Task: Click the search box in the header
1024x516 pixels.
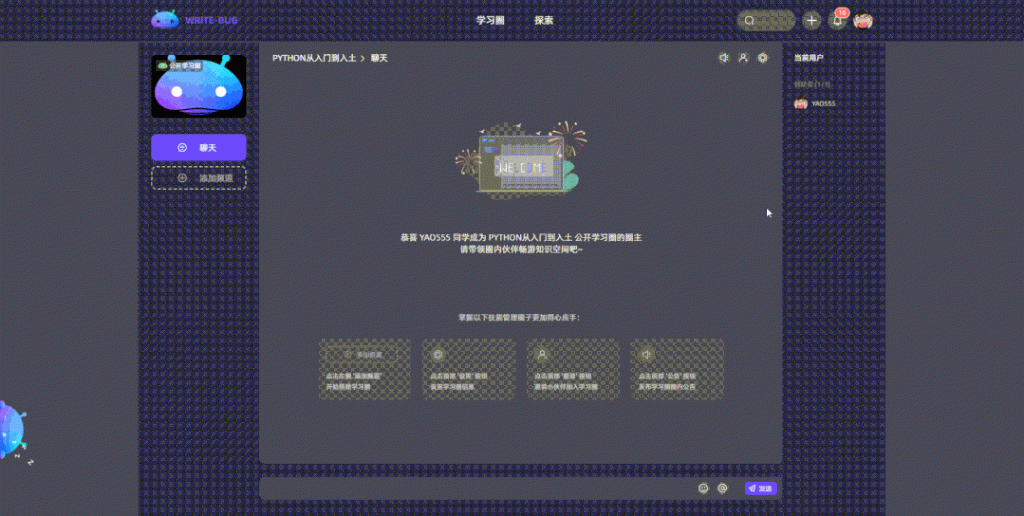Action: click(x=766, y=20)
